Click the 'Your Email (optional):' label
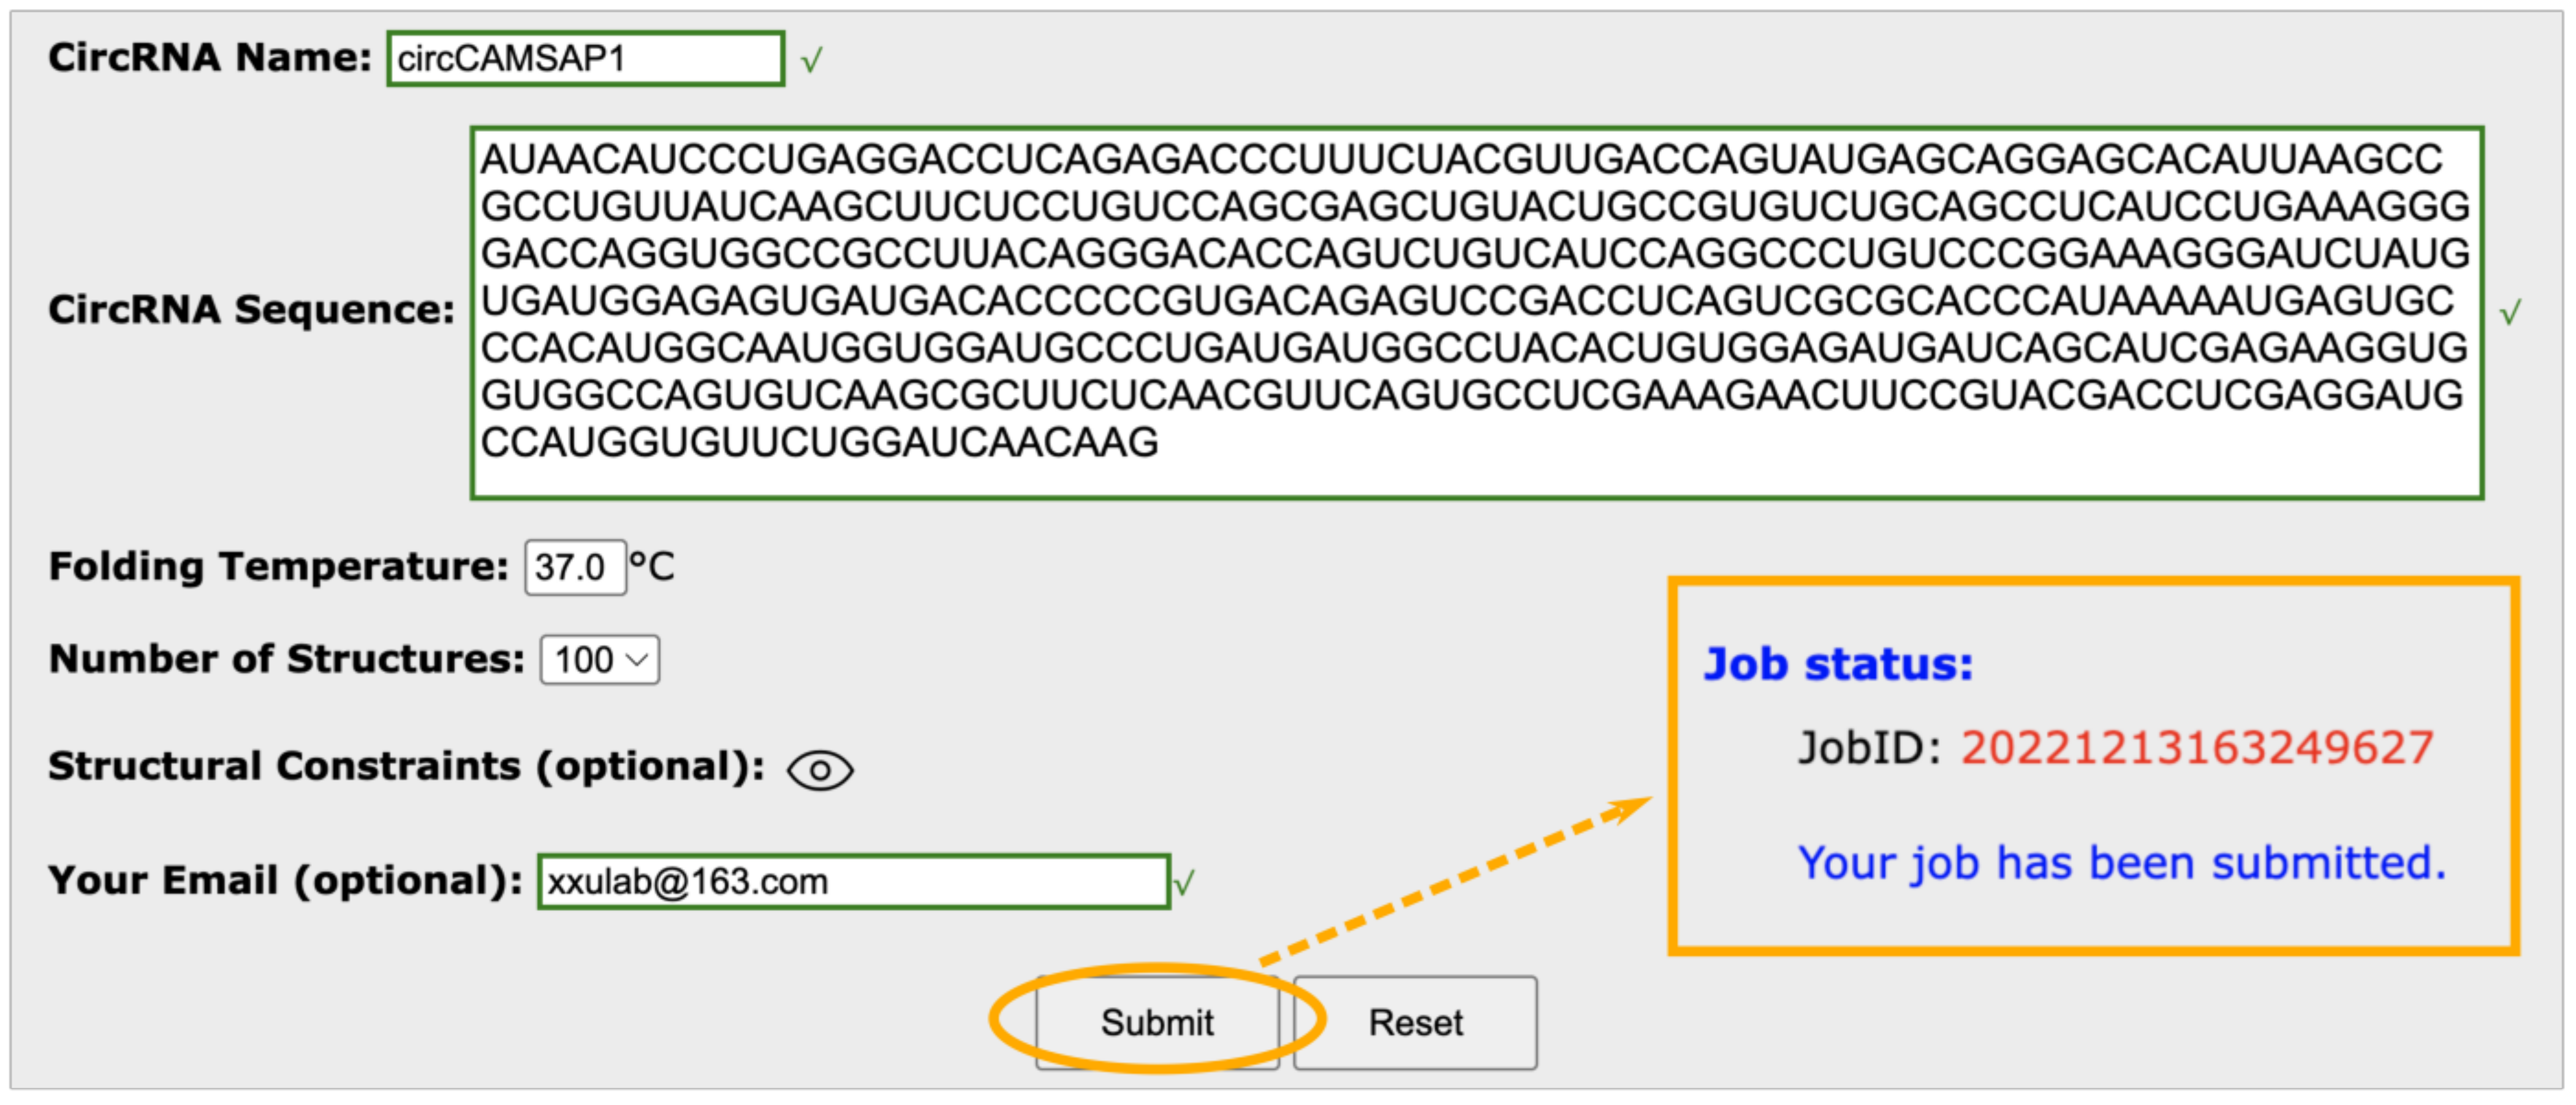The height and width of the screenshot is (1105, 2576). tap(285, 881)
